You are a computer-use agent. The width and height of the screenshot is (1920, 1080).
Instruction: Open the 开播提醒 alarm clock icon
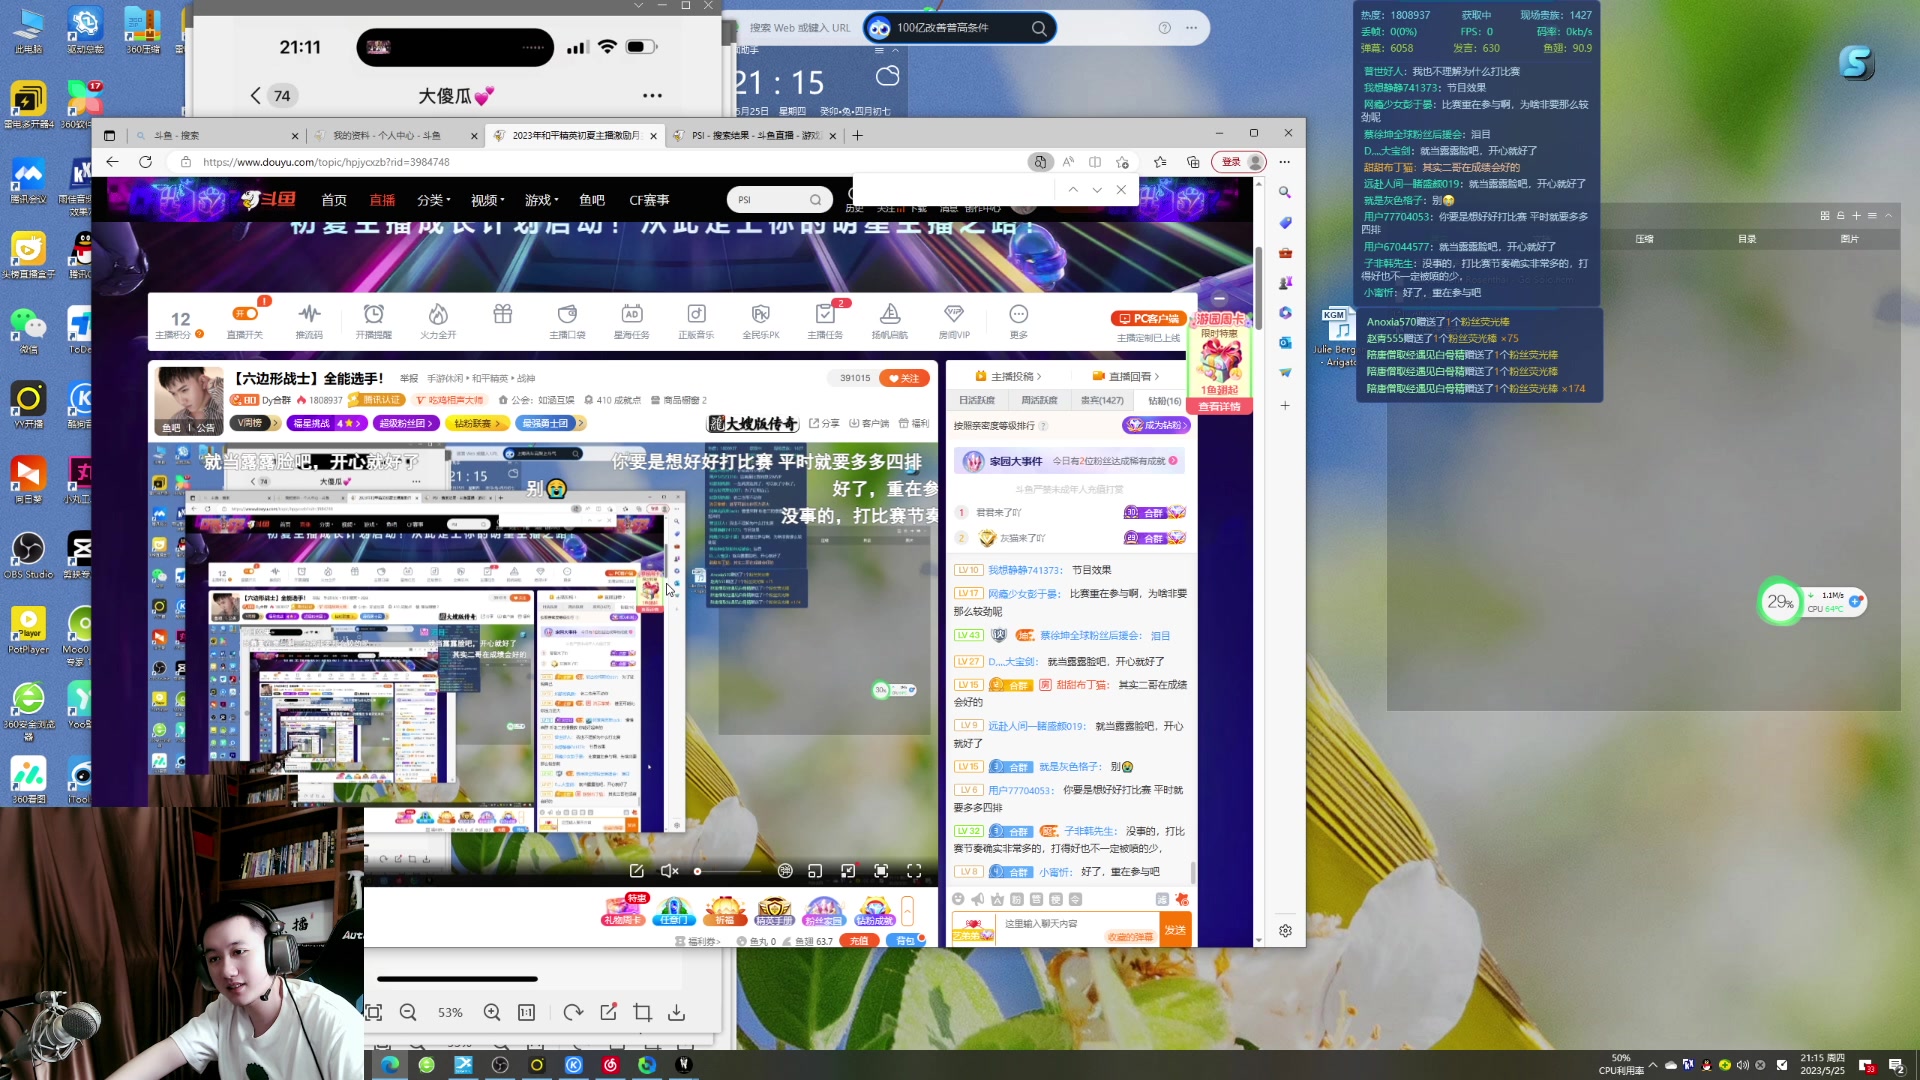point(373,314)
